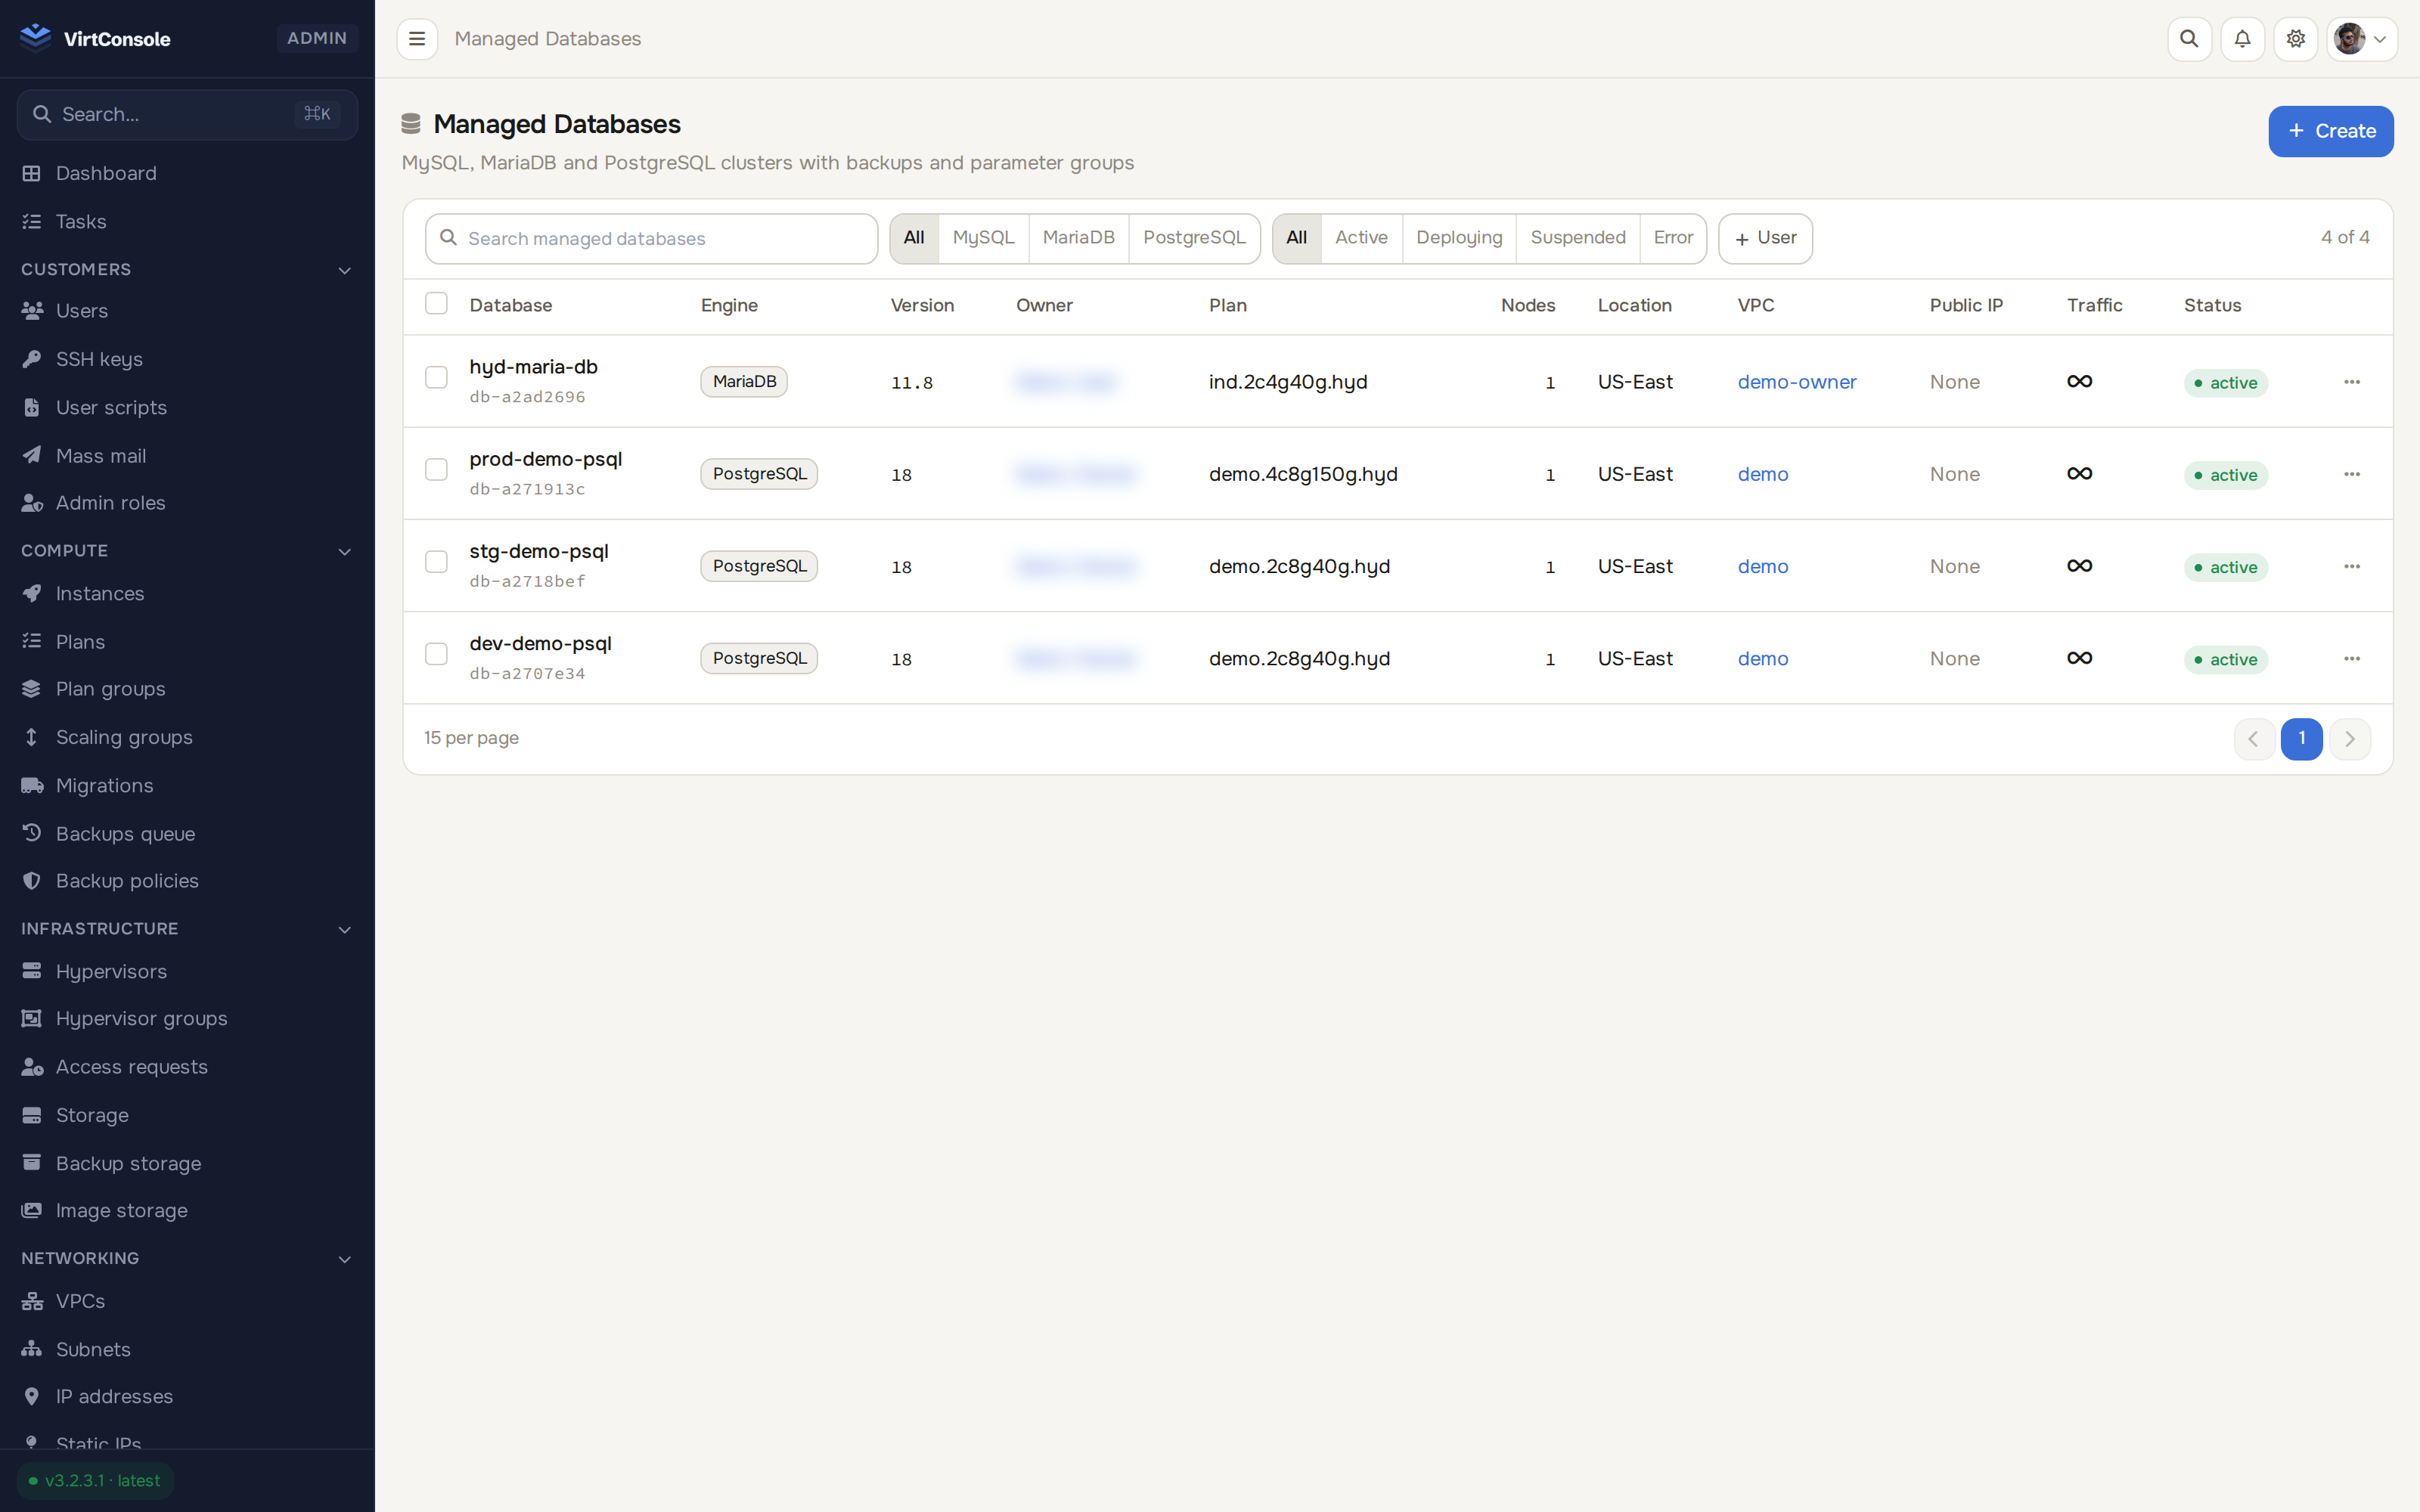Screen dimensions: 2420x1512
Task: Open Mass mail section
Action: tap(187, 455)
